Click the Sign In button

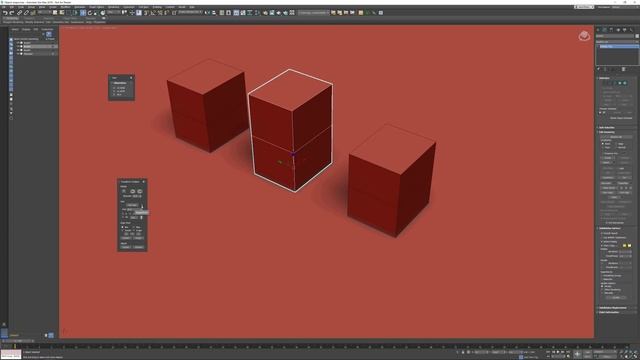tap(584, 7)
